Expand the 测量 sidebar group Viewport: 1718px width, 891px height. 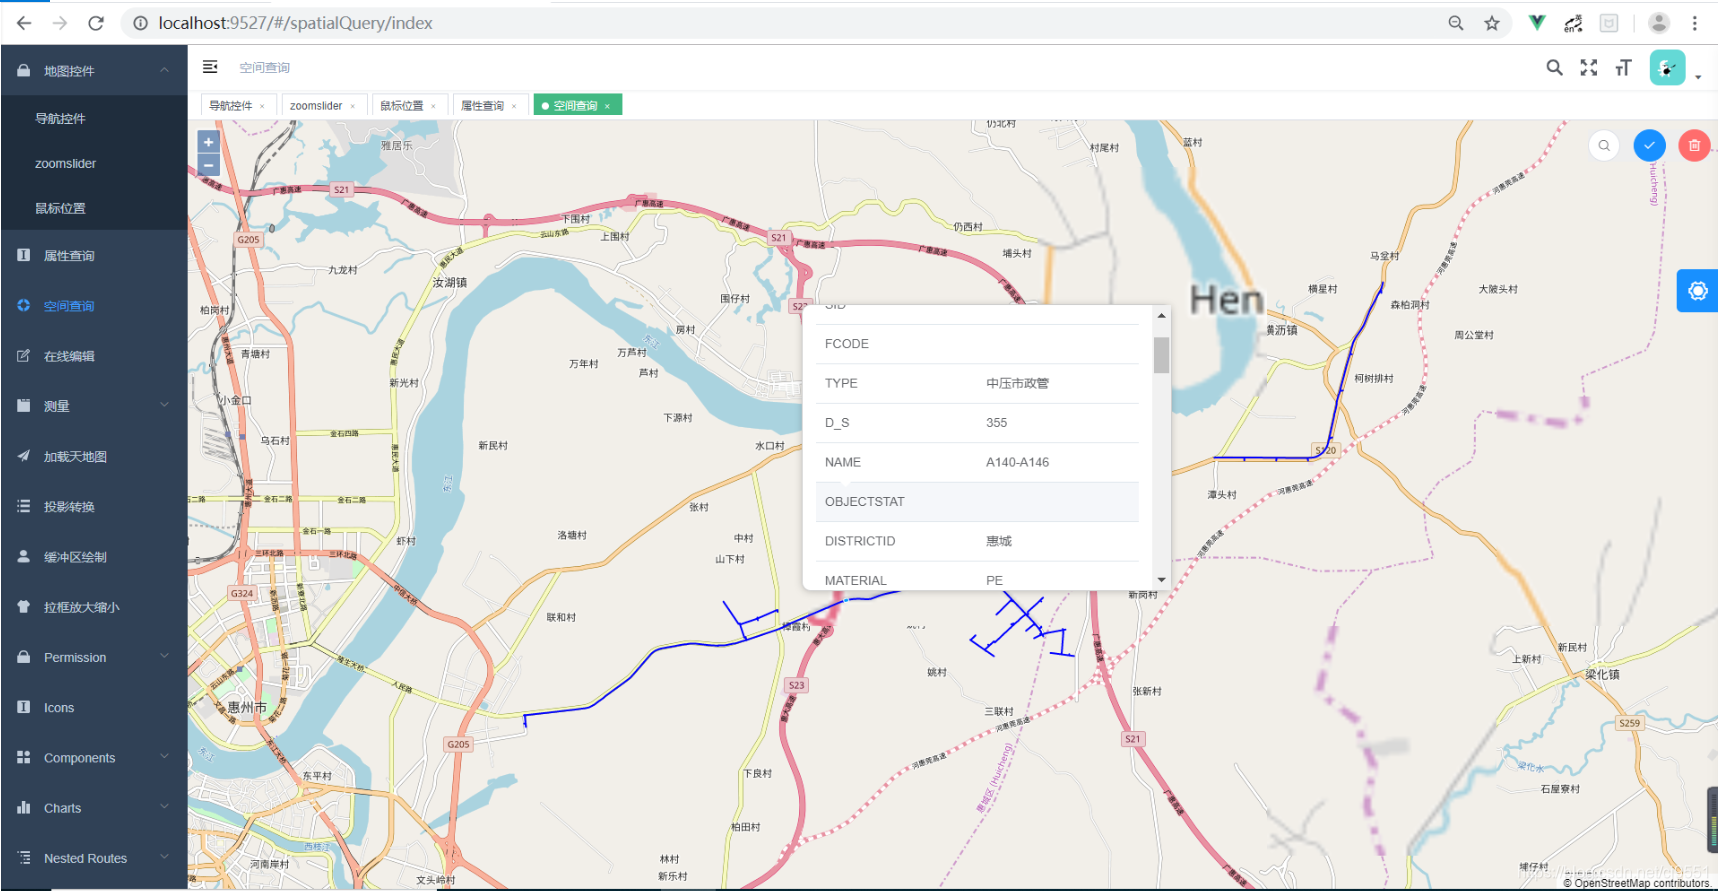[94, 406]
